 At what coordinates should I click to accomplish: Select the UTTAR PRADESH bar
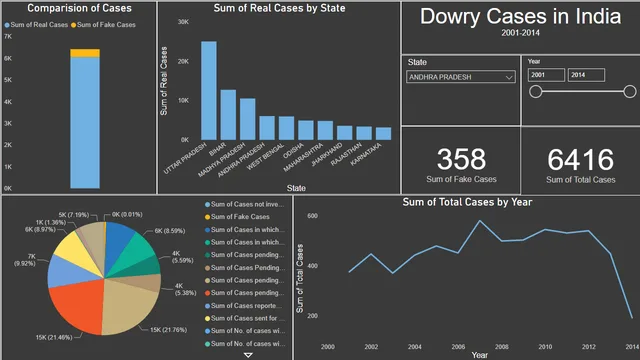[x=209, y=91]
